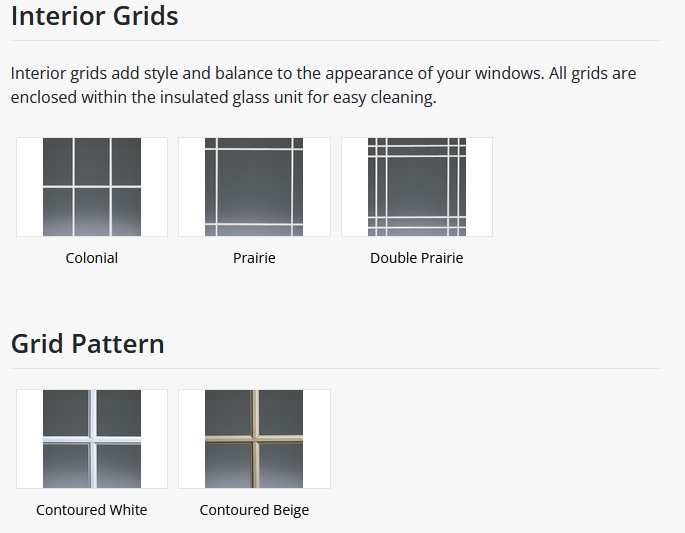Click the divider line under Grid Pattern
The width and height of the screenshot is (685, 533).
point(336,369)
